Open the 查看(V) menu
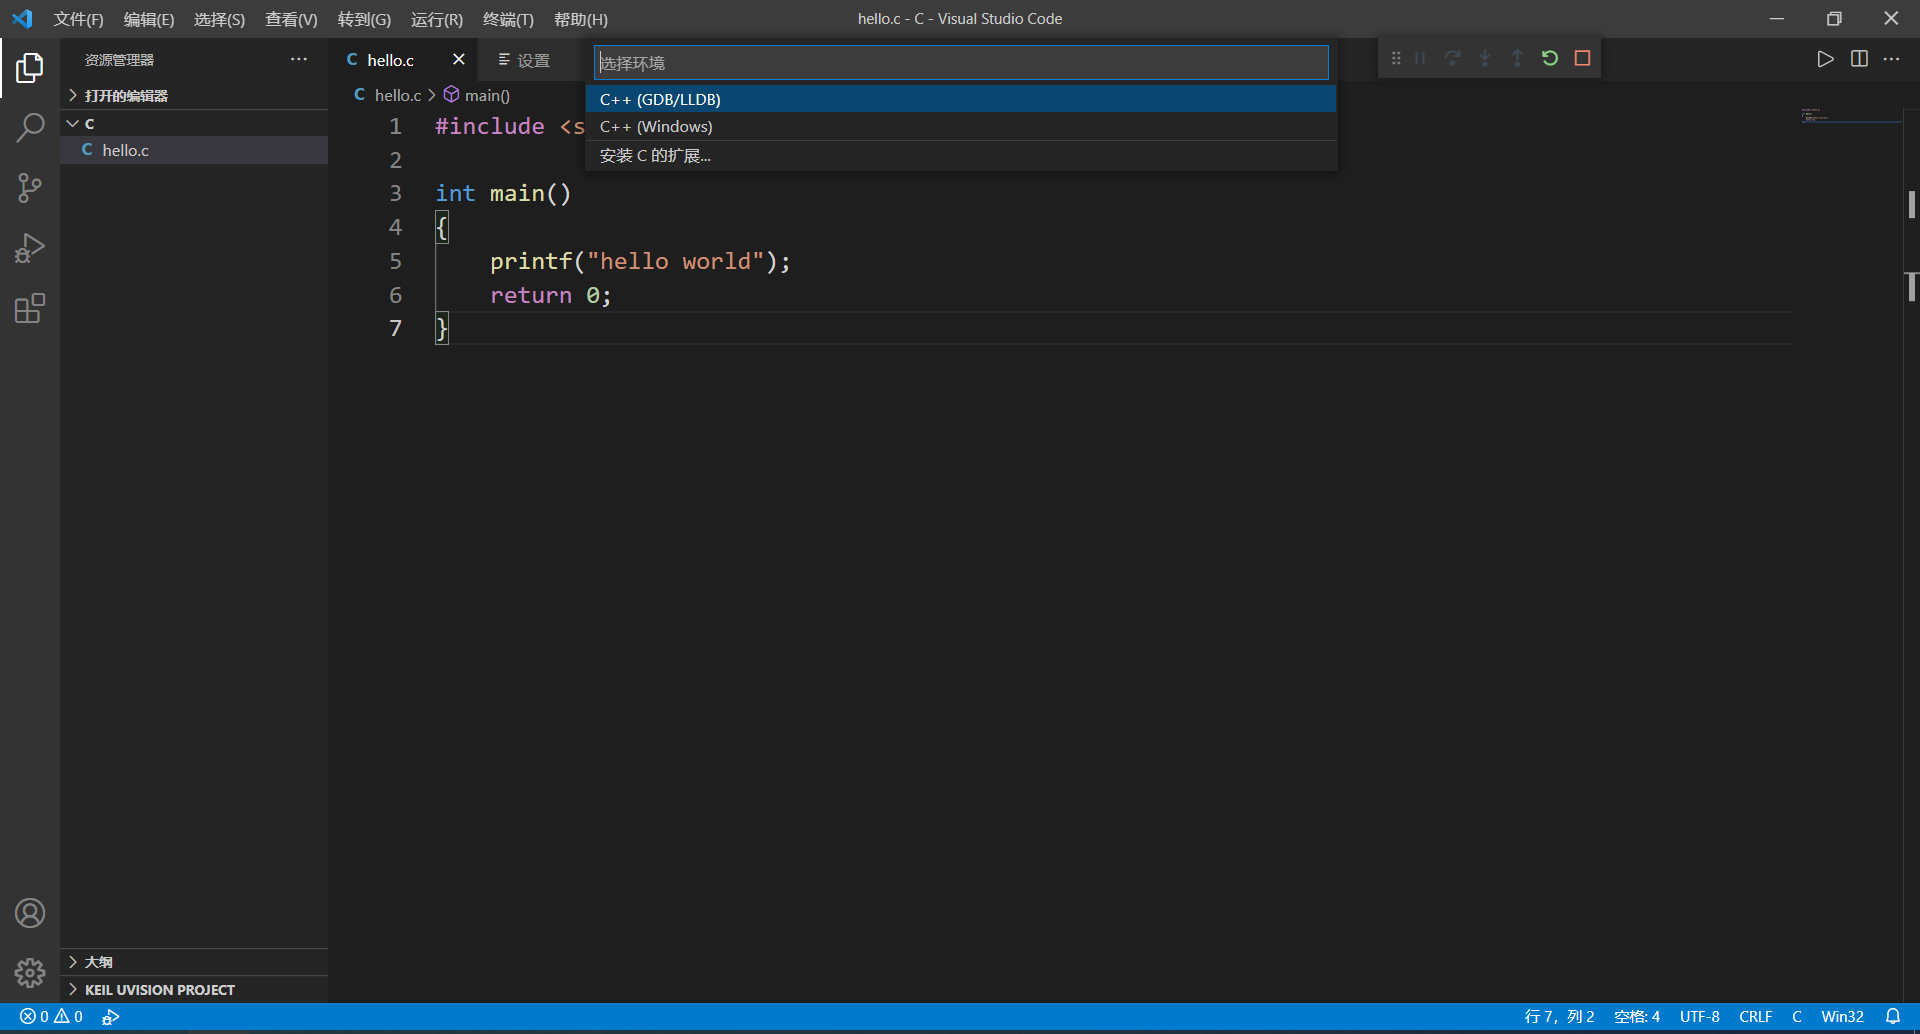Image resolution: width=1920 pixels, height=1034 pixels. (x=291, y=19)
